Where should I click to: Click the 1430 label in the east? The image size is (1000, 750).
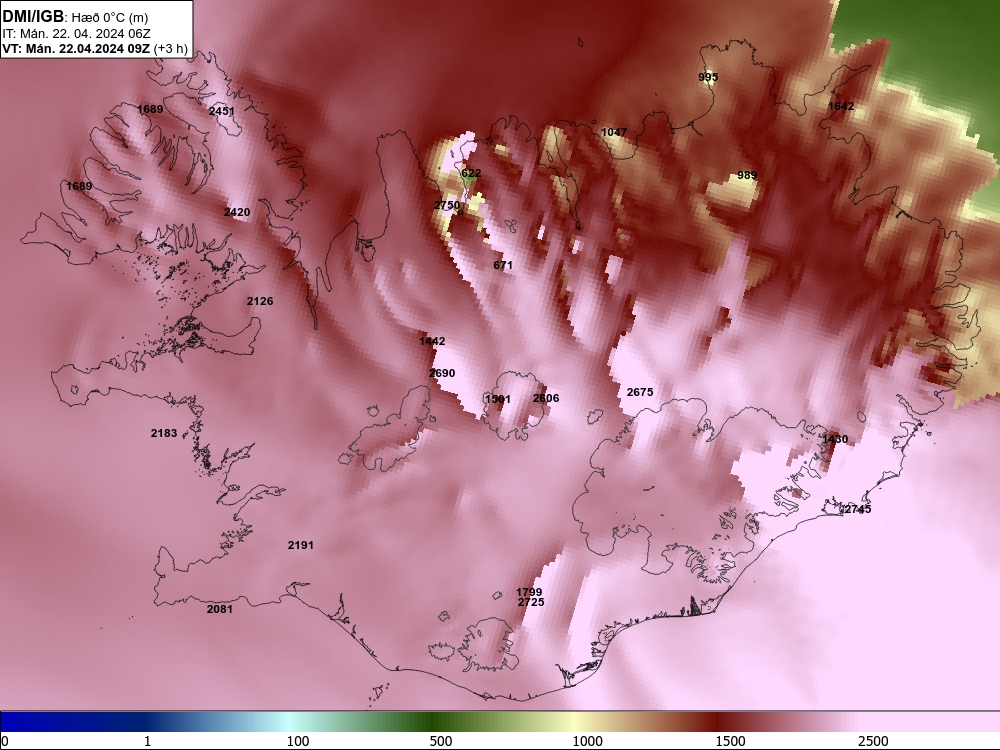point(835,439)
